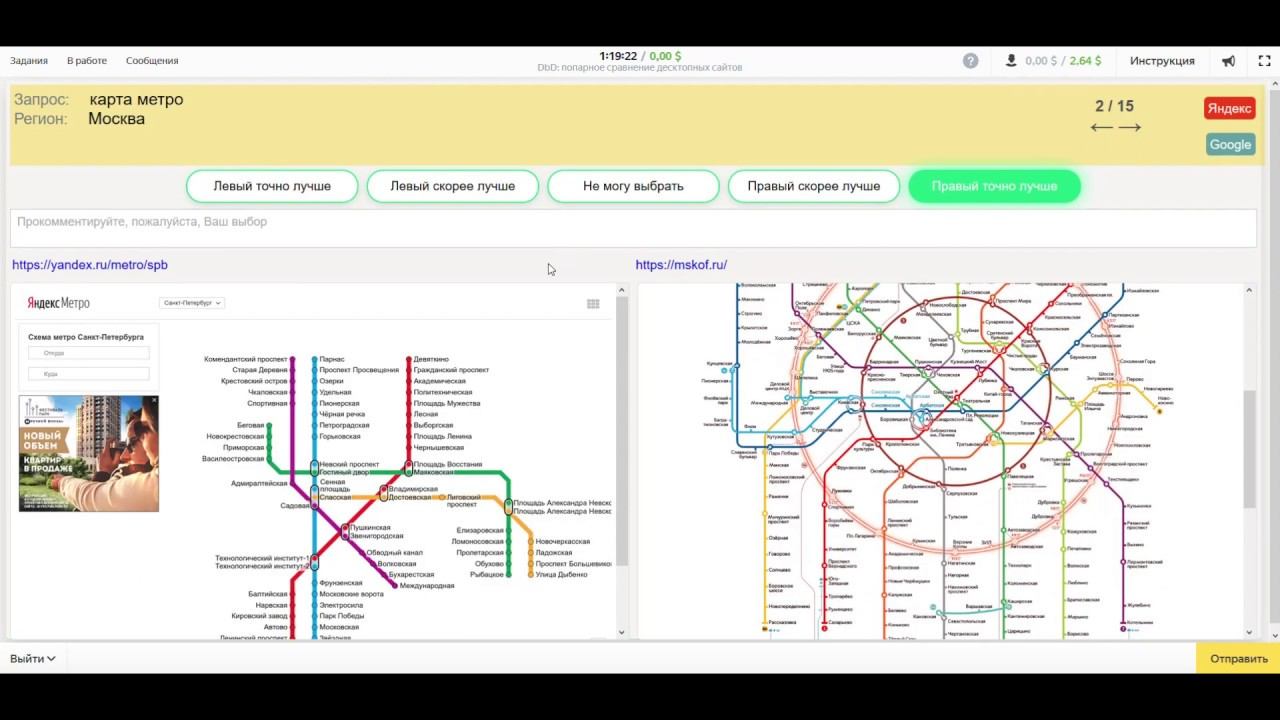This screenshot has width=1280, height=720.
Task: Click the Откуда departure field
Action: pos(89,353)
